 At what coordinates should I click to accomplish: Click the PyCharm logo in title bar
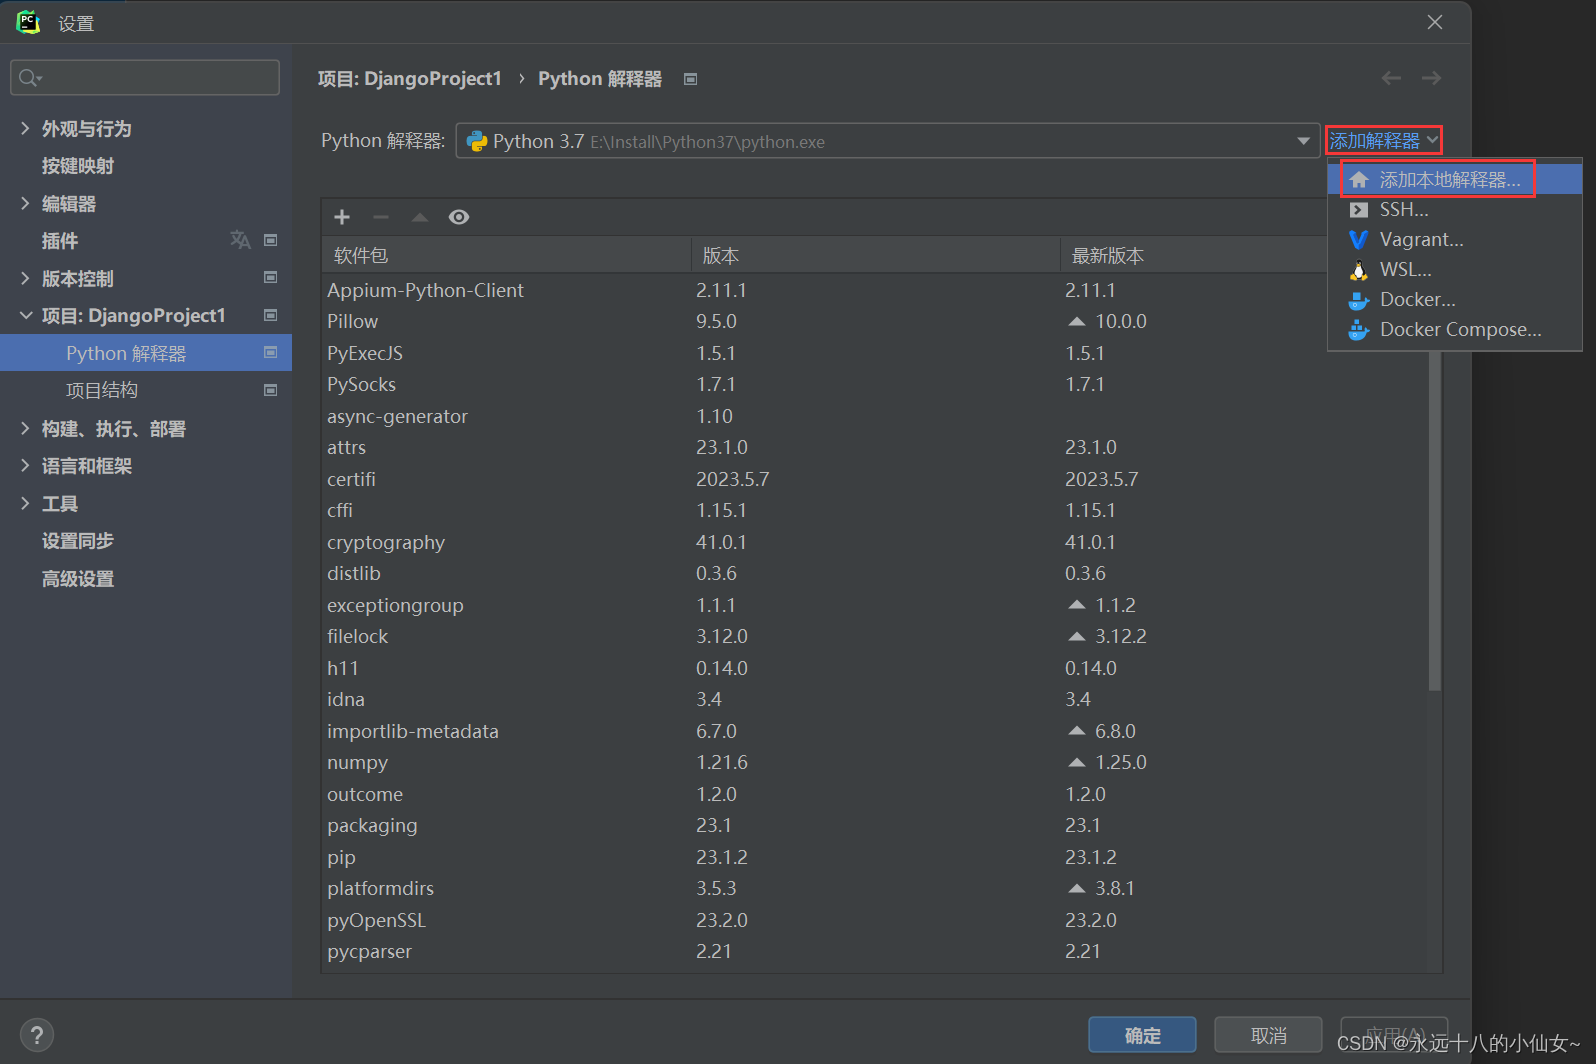[28, 22]
